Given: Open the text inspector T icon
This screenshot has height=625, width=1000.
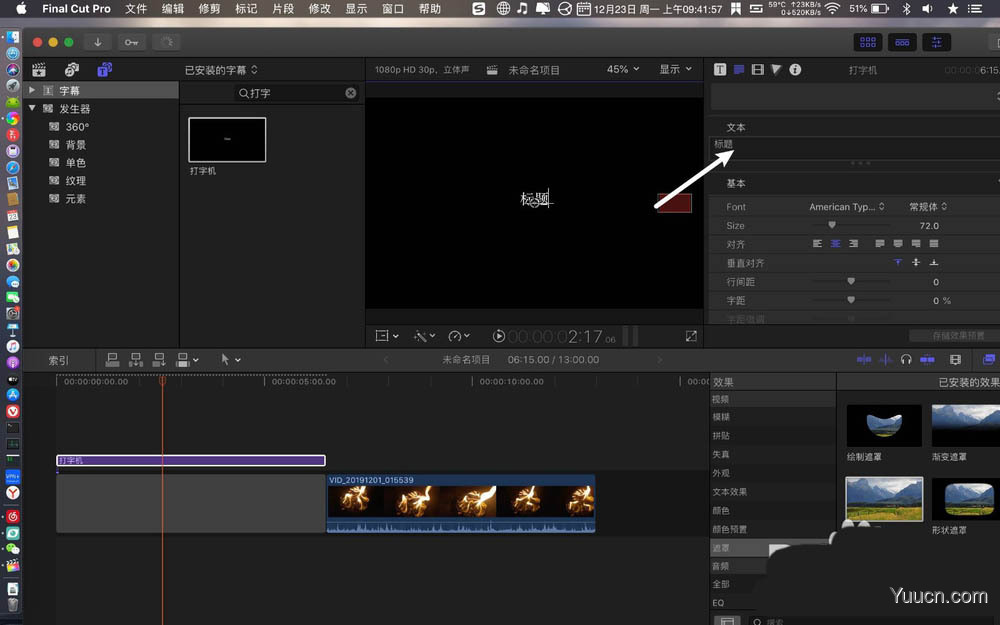Looking at the screenshot, I should [720, 70].
